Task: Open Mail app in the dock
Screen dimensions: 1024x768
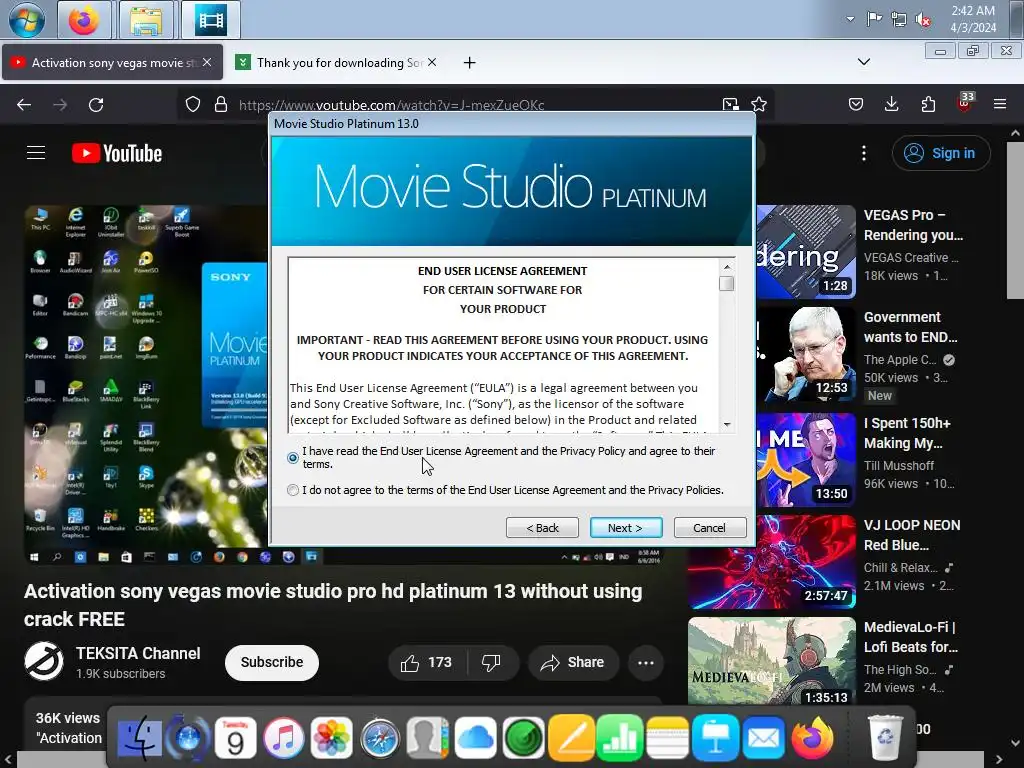Action: coord(763,738)
